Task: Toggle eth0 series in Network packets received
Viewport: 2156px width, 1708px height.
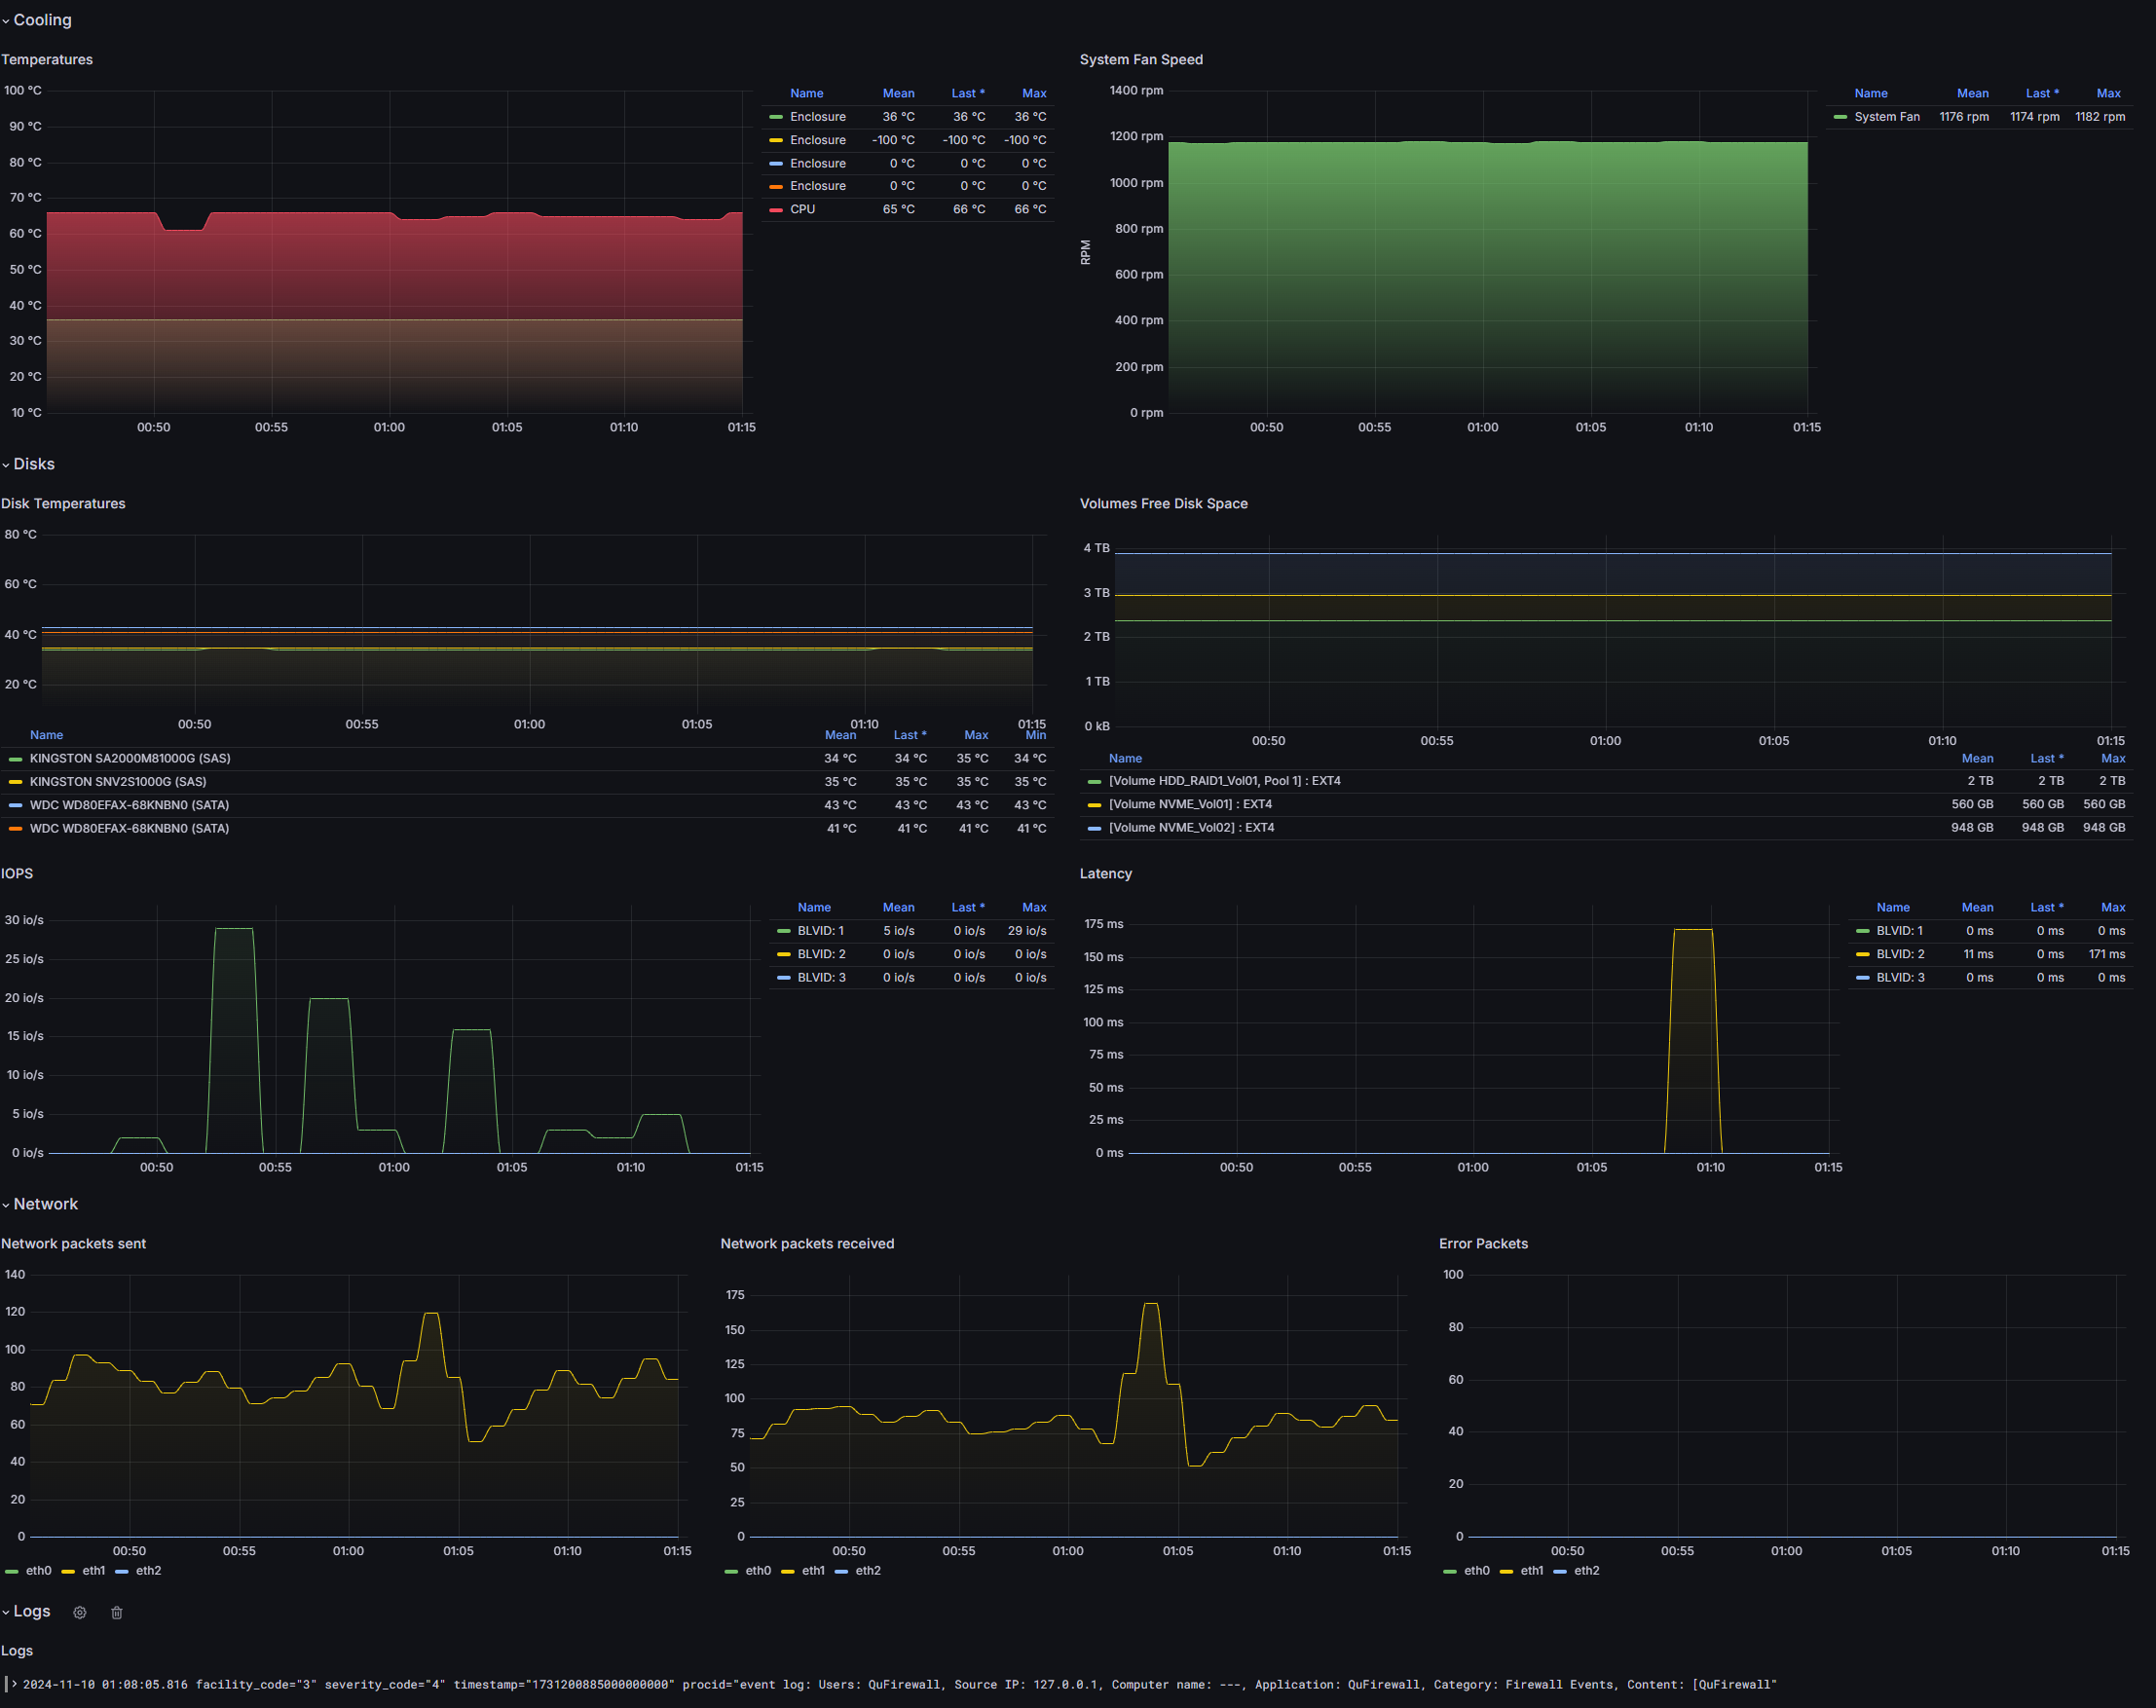Action: pyautogui.click(x=758, y=1571)
